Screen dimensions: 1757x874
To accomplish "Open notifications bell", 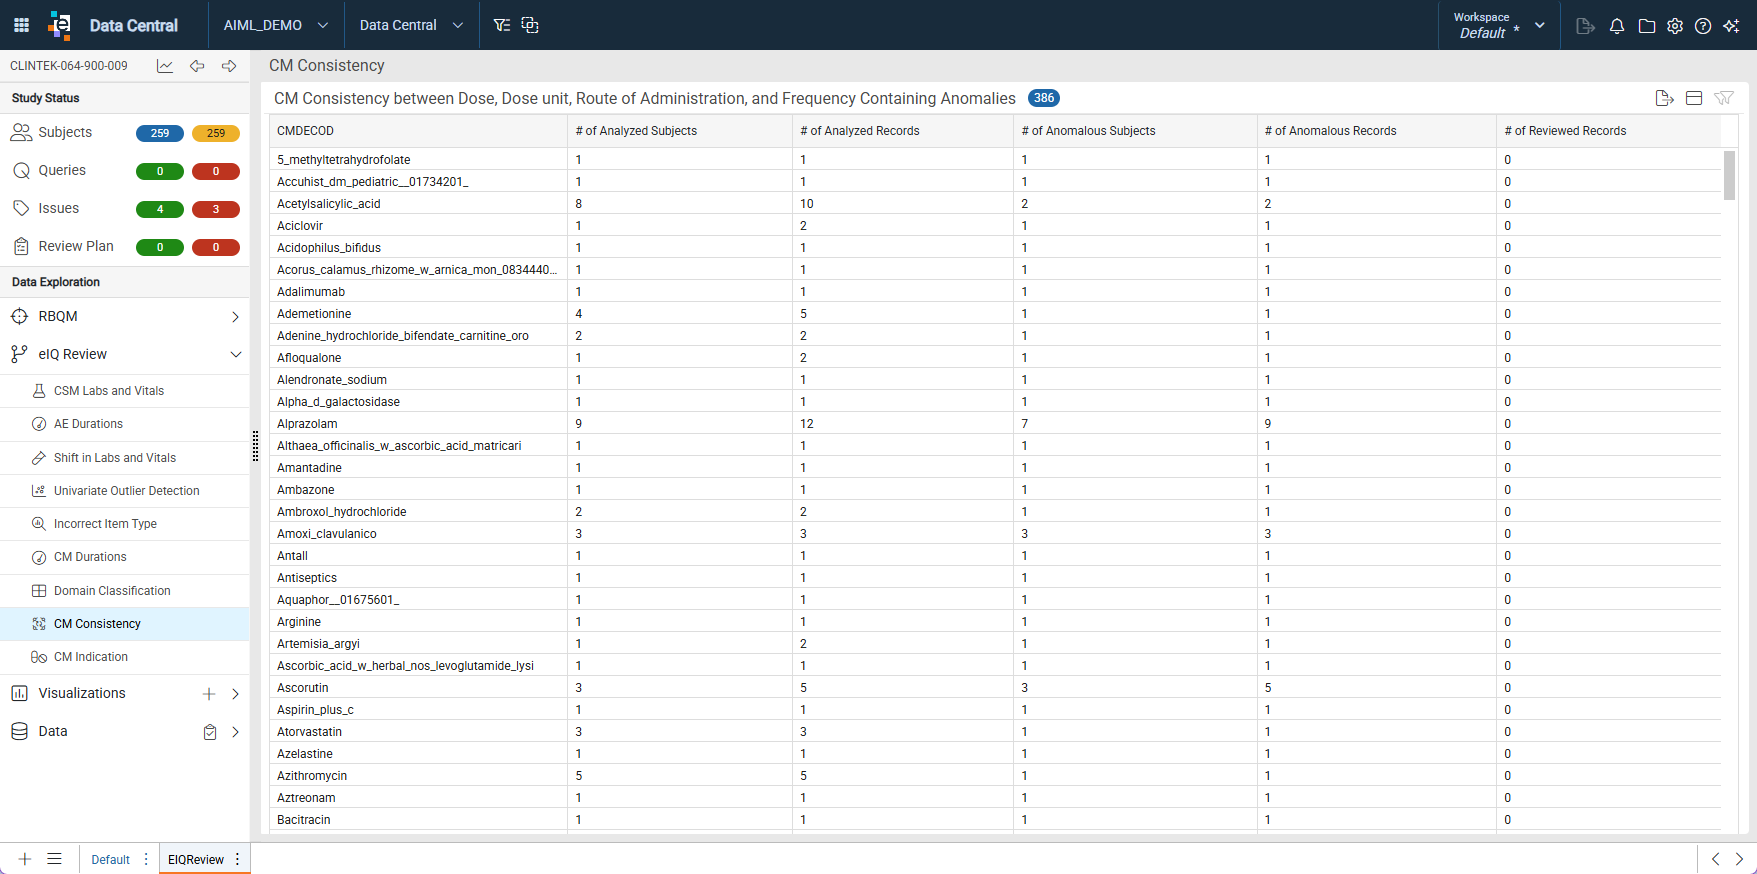I will [x=1617, y=26].
